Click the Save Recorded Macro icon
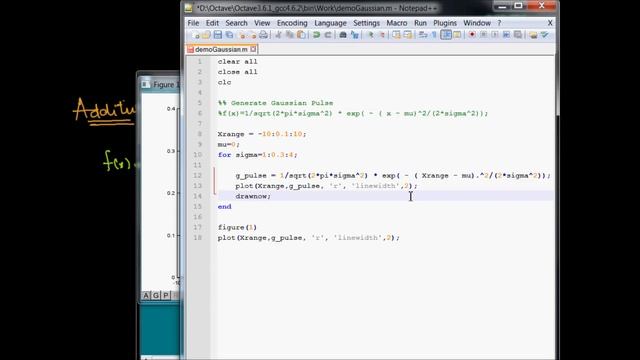The image size is (640, 360). [518, 35]
